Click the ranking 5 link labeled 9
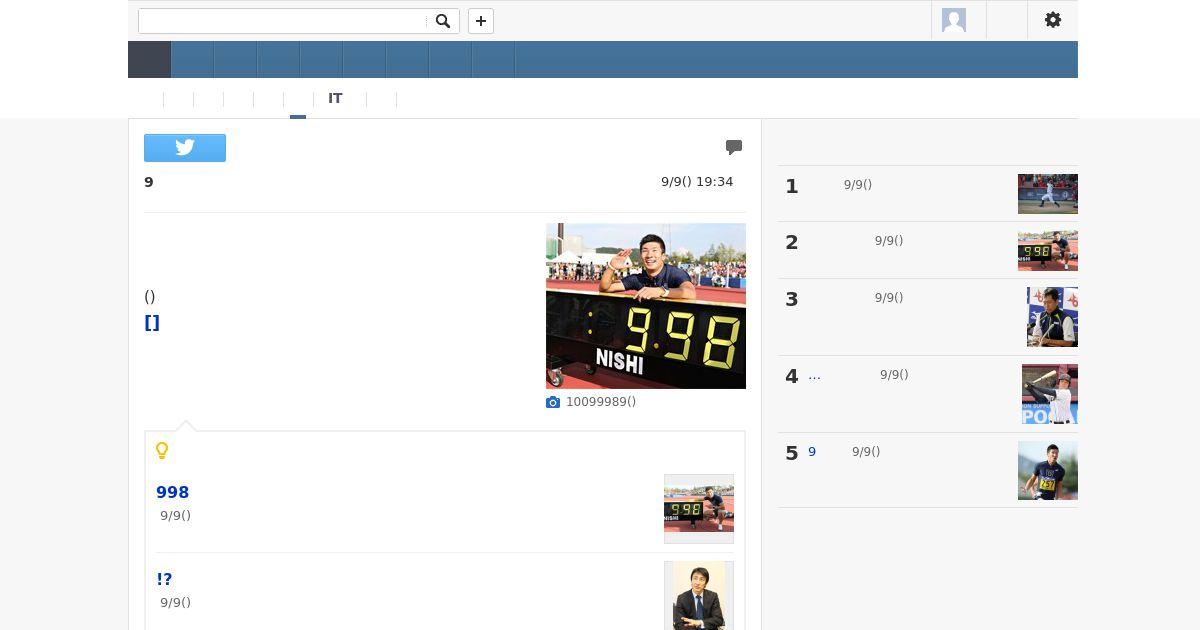This screenshot has height=630, width=1200. pyautogui.click(x=812, y=452)
